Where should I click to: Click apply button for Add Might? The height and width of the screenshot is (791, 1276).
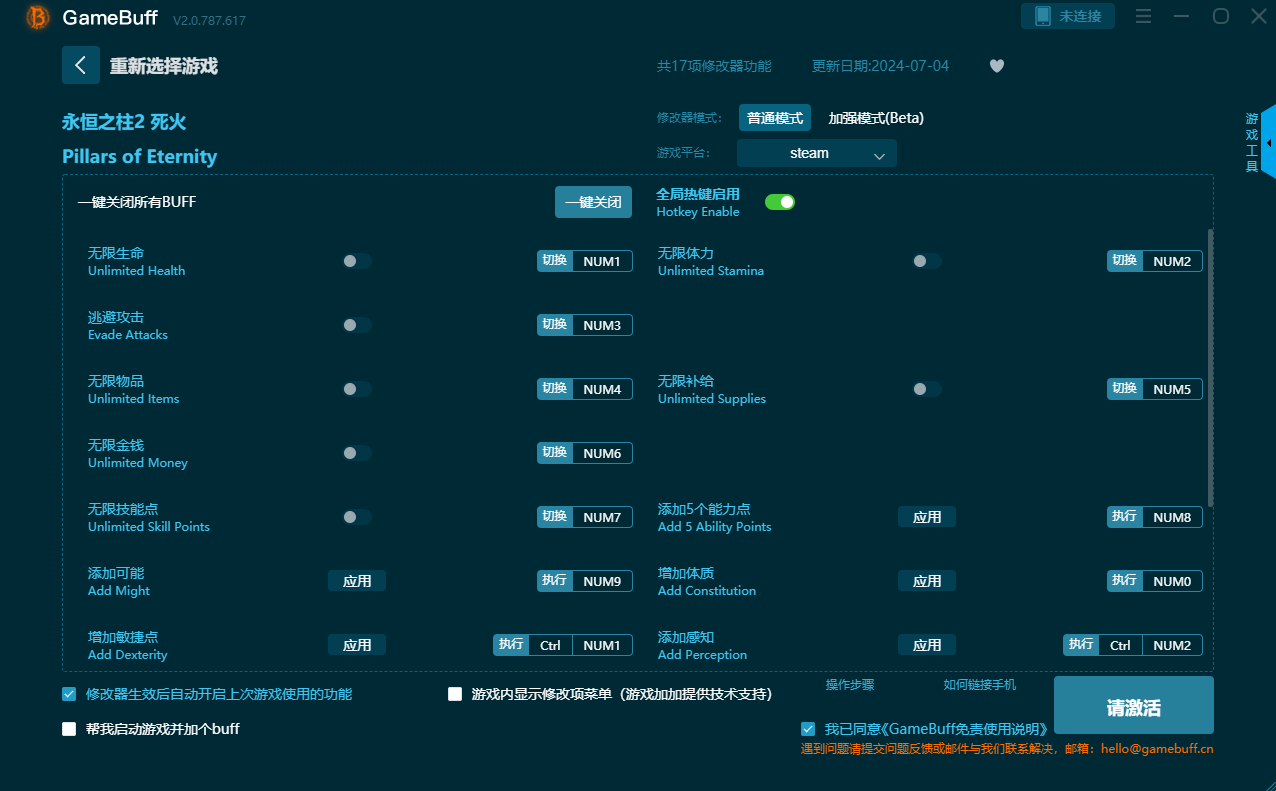pos(357,581)
